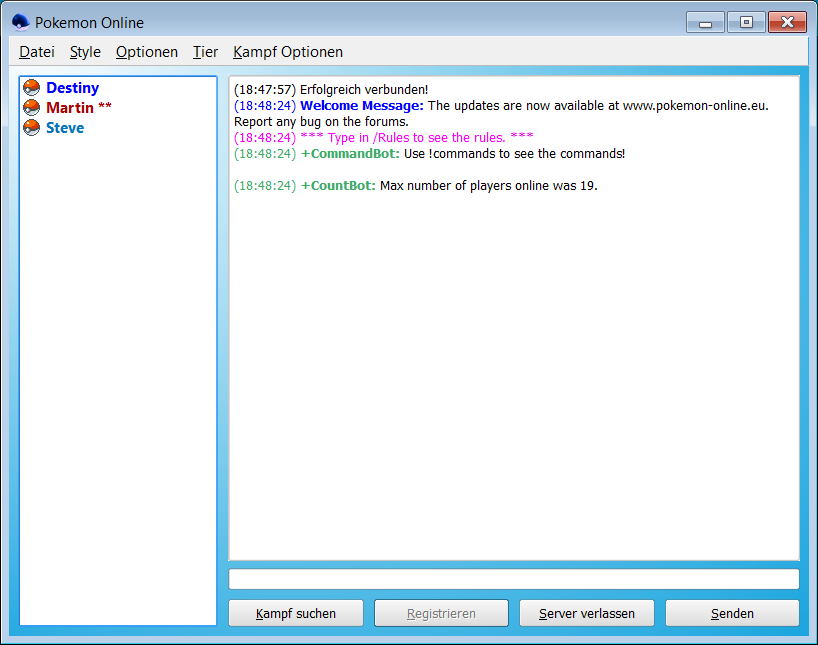
Task: Maximize the Pokemon Online window
Action: (x=746, y=22)
